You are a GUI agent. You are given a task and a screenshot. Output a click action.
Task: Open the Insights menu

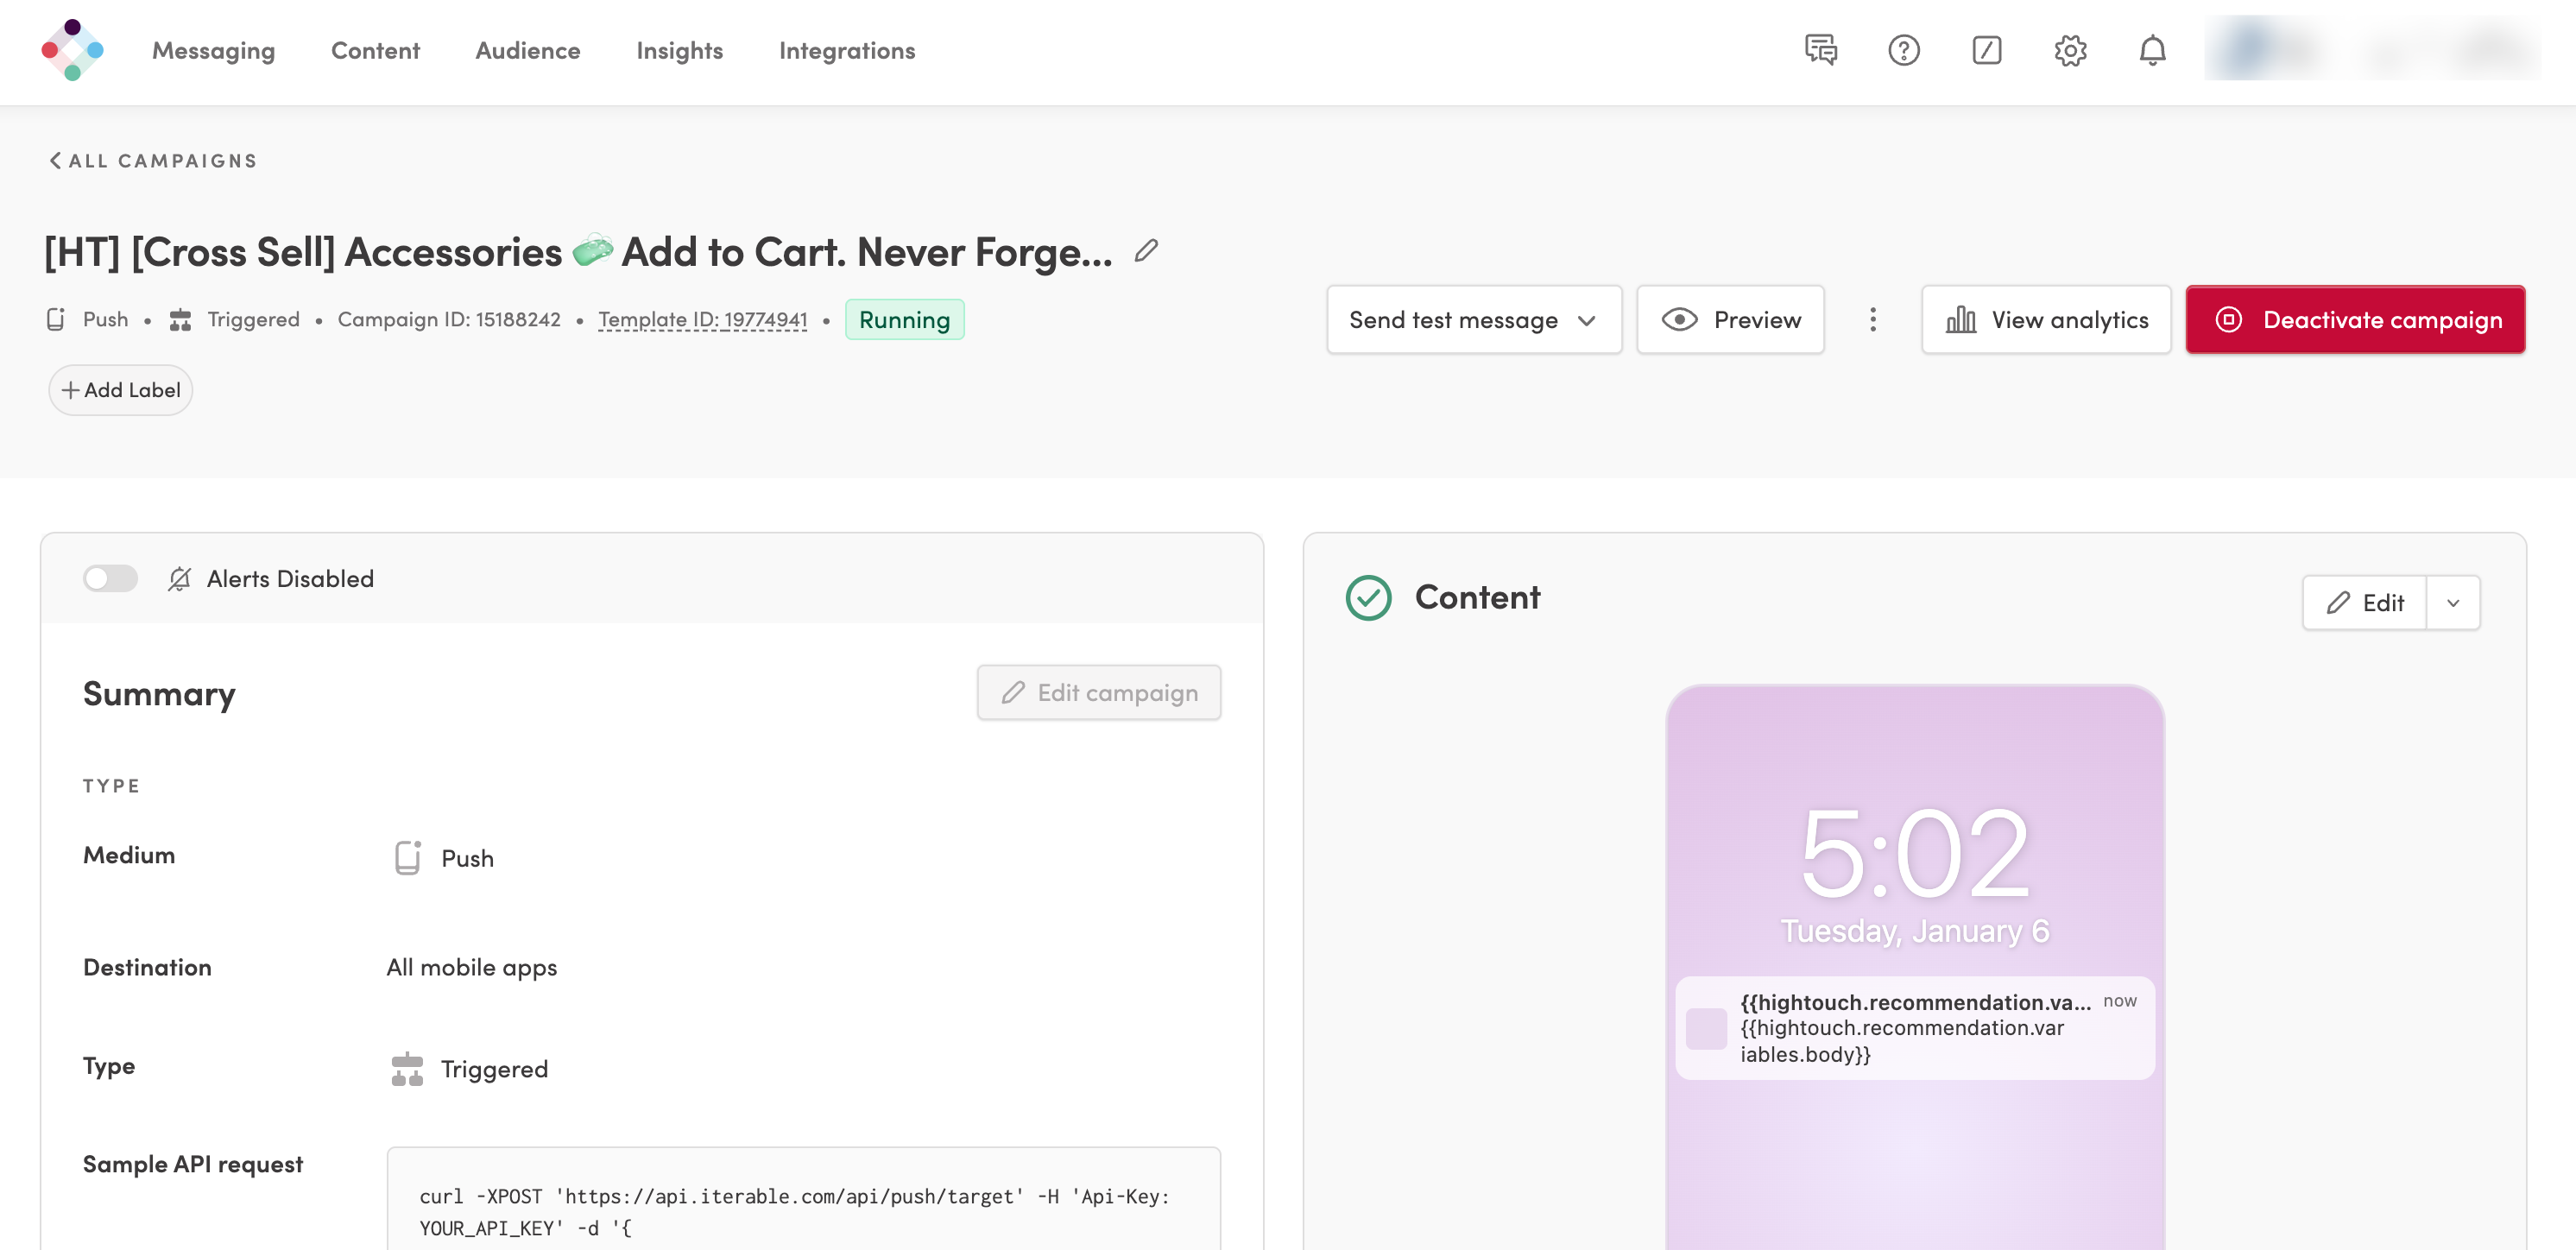(679, 50)
